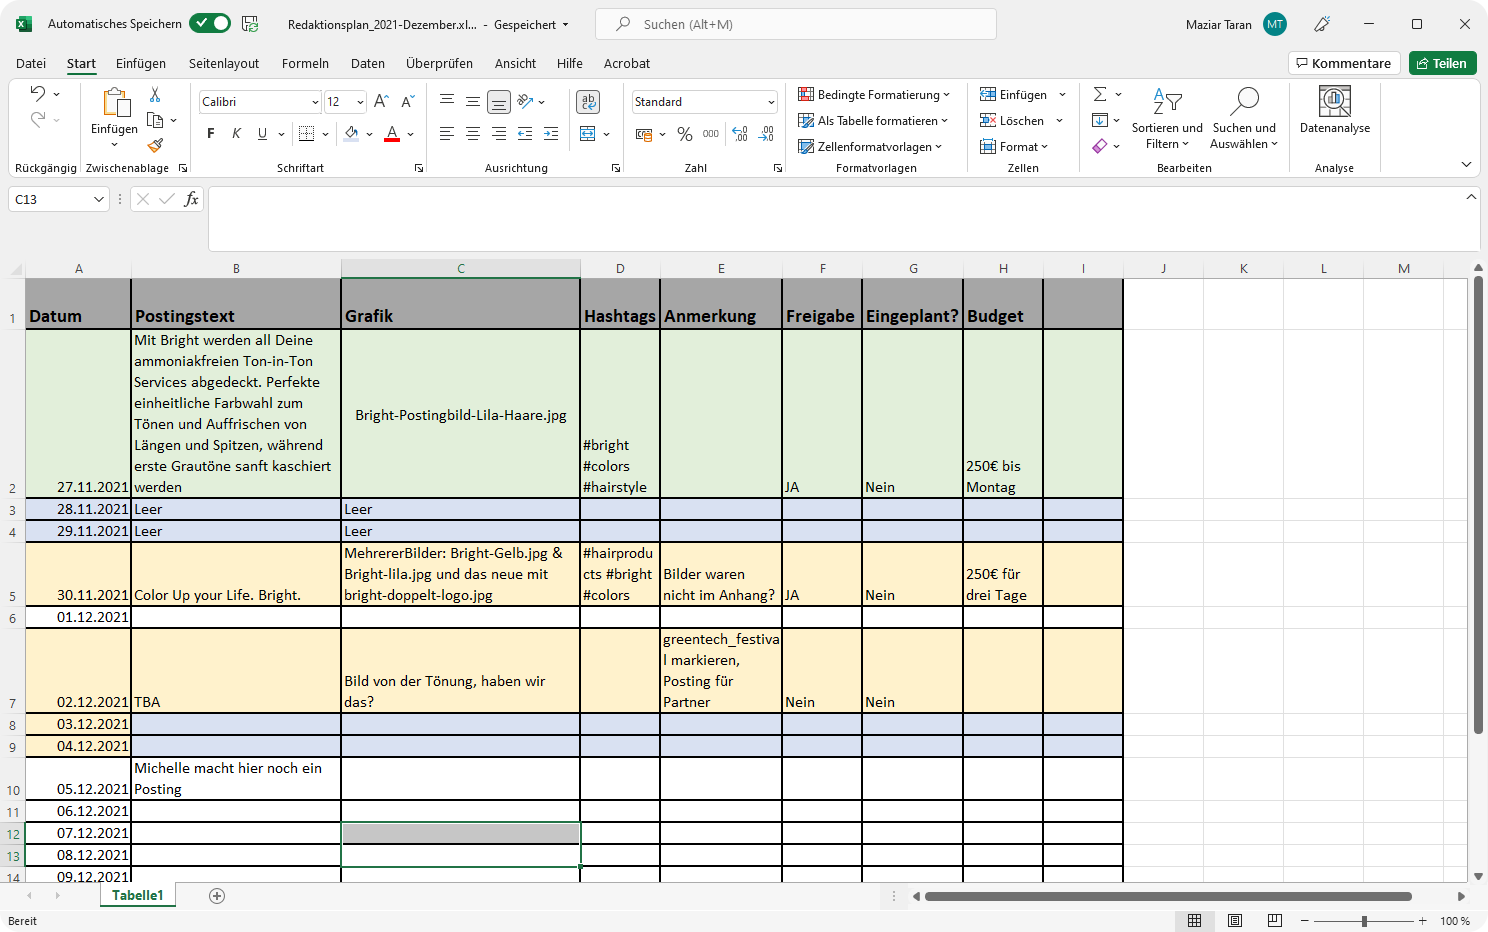Open Sortieren und Filtern
1488x932 pixels.
[x=1166, y=120]
